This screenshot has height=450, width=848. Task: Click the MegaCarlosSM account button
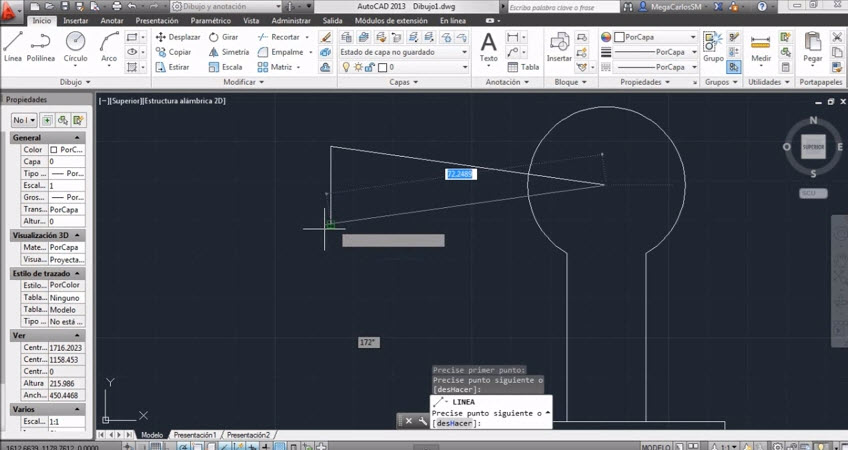click(x=671, y=6)
